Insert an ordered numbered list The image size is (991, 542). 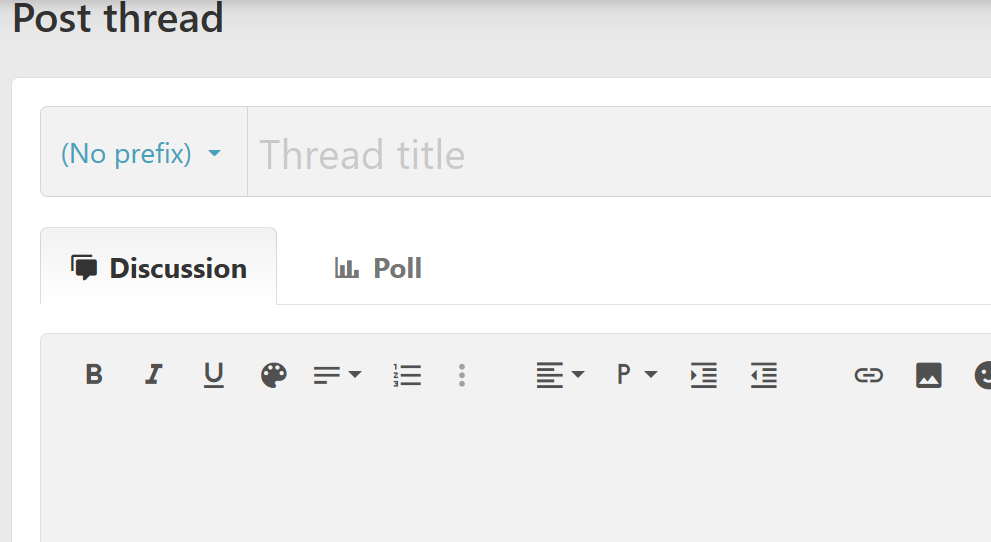[407, 375]
